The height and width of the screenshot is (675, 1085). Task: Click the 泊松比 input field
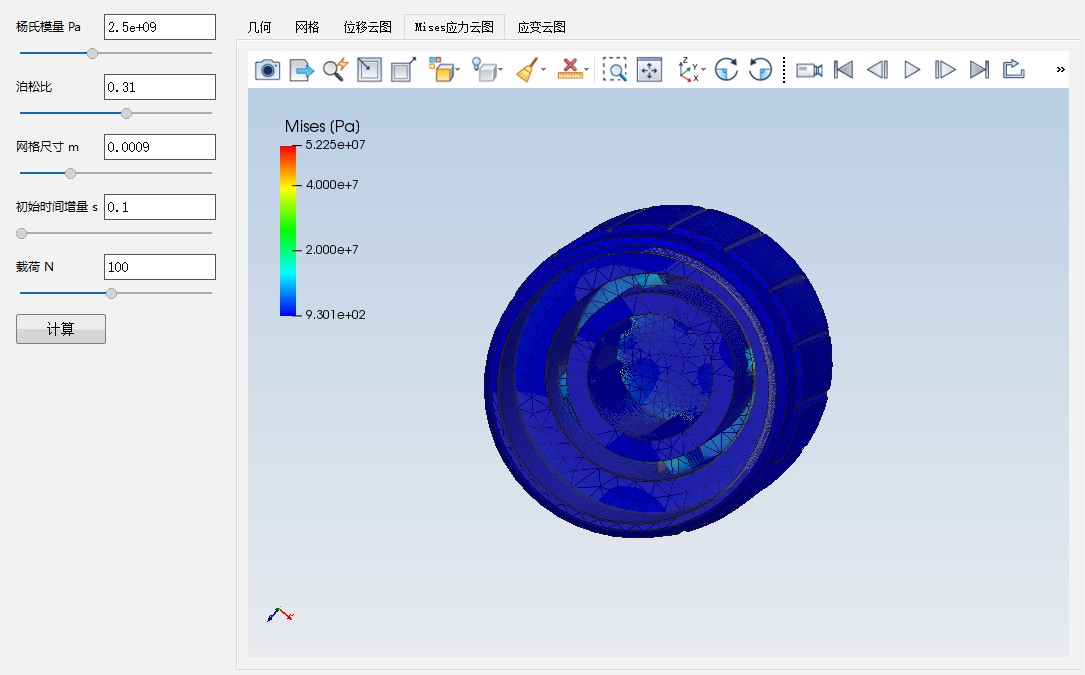pyautogui.click(x=160, y=87)
